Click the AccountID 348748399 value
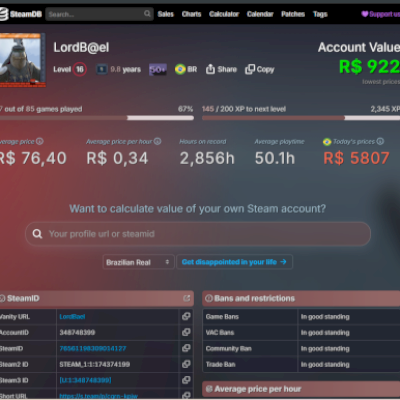The image size is (400, 400). (77, 332)
